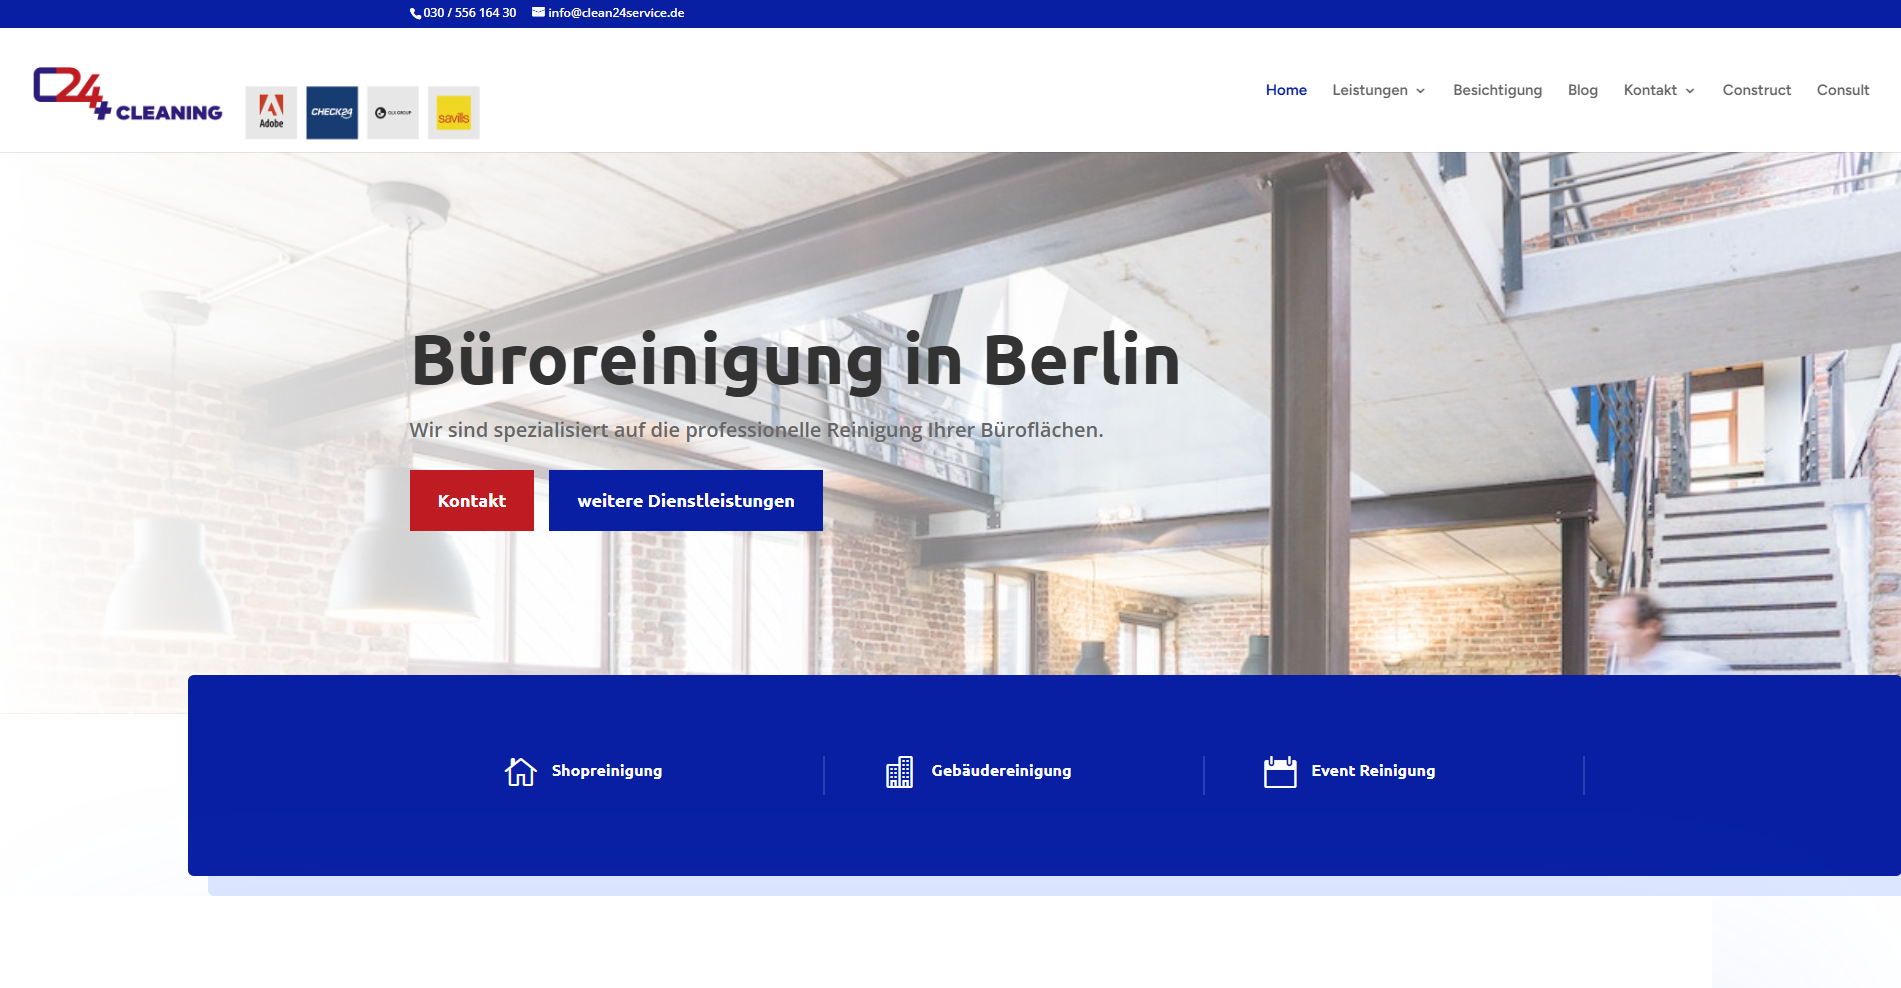Click the phone icon in top bar
This screenshot has height=988, width=1901.
click(415, 13)
